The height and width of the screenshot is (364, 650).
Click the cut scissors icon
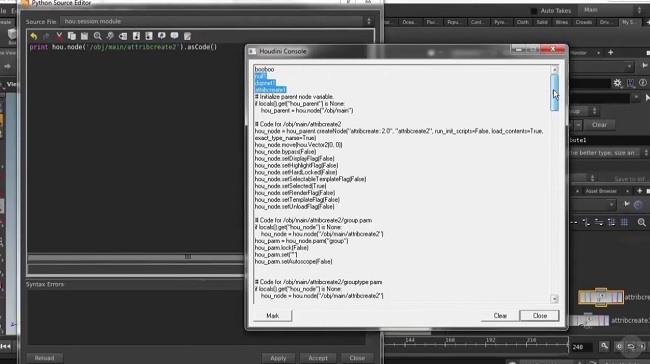[59, 36]
